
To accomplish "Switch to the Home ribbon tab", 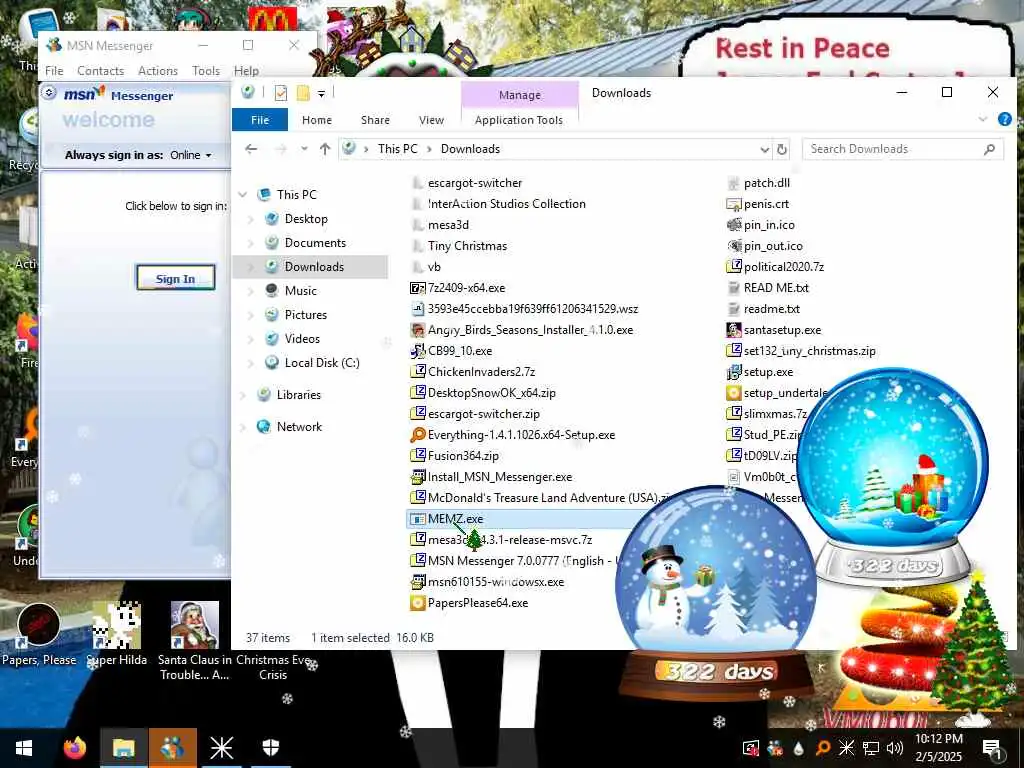I will [317, 120].
